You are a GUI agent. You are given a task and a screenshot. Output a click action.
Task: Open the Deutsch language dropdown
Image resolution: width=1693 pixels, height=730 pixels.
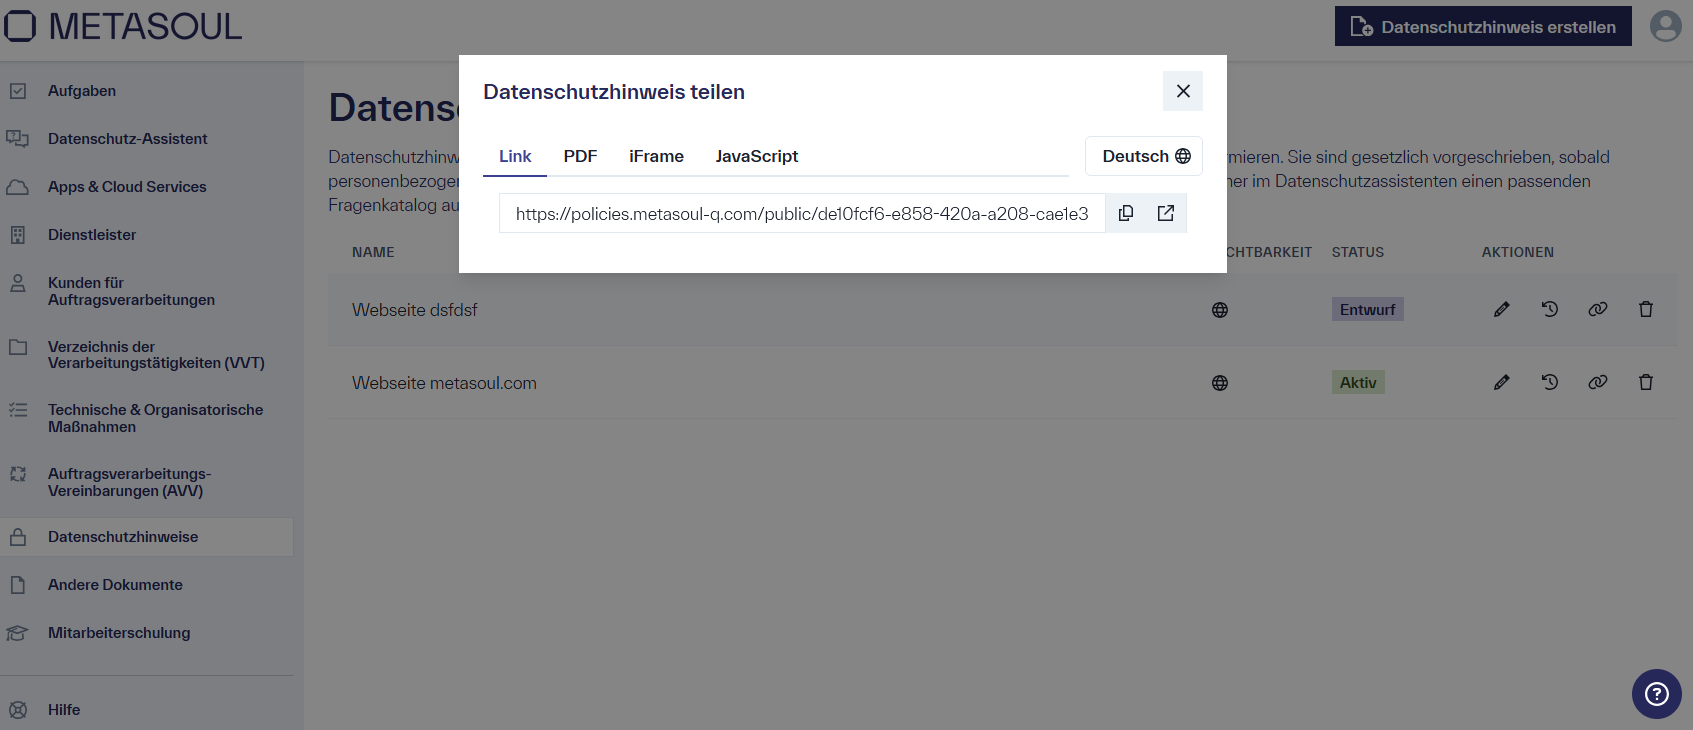(1144, 156)
